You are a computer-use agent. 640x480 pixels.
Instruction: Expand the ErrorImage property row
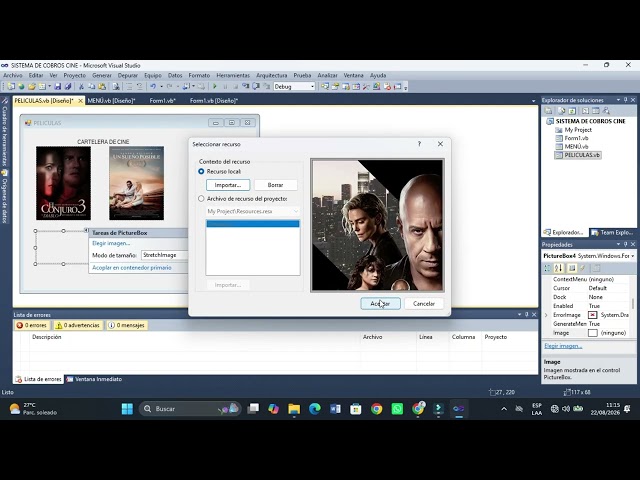[x=546, y=315]
